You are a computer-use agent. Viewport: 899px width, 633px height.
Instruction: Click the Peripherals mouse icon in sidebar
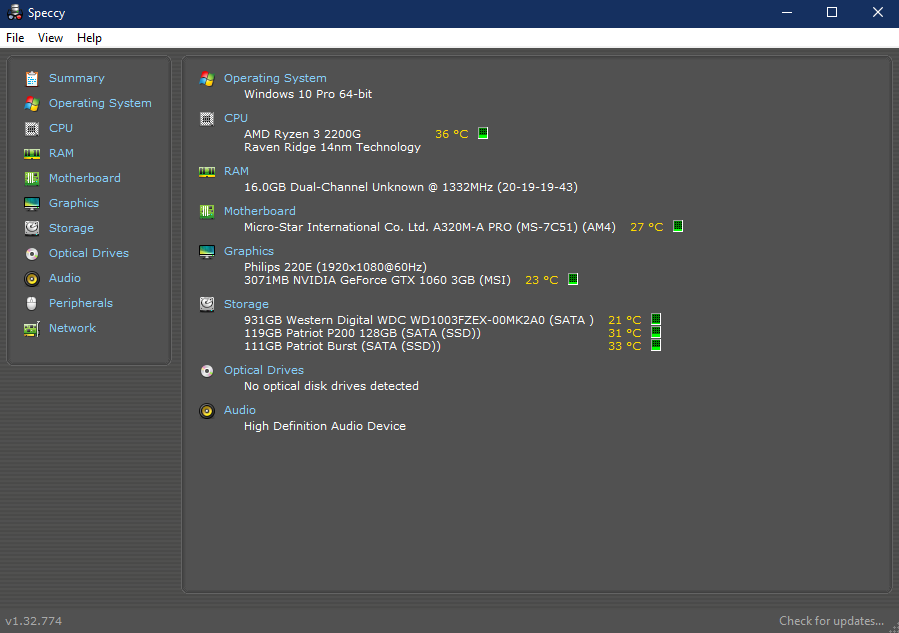point(31,303)
